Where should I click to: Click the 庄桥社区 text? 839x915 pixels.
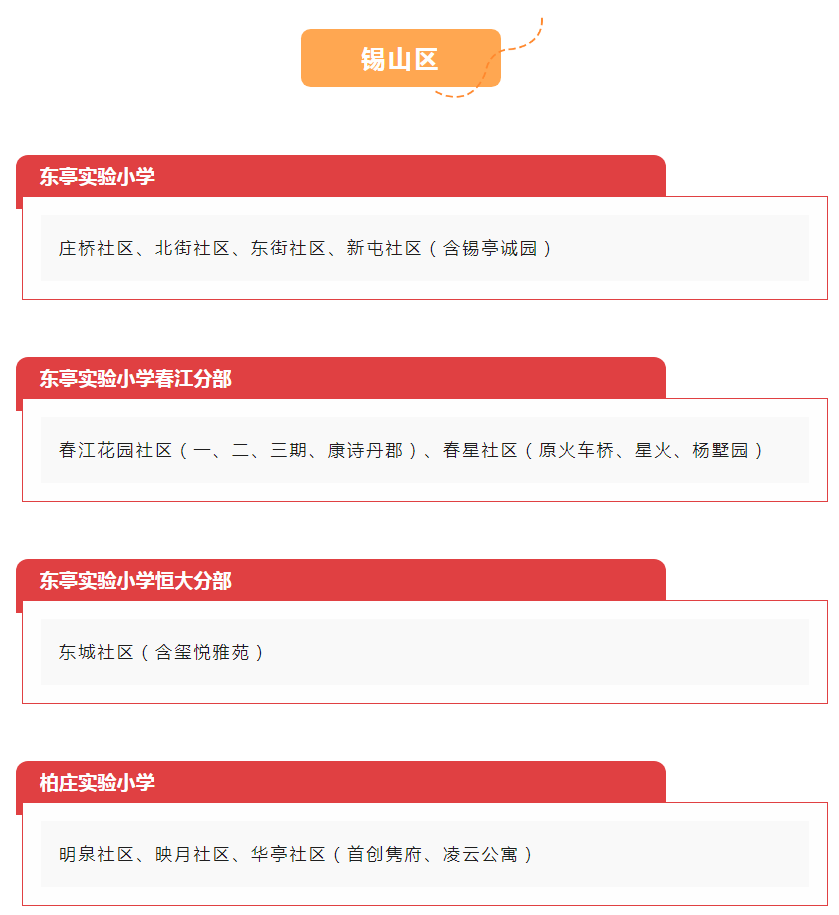96,249
